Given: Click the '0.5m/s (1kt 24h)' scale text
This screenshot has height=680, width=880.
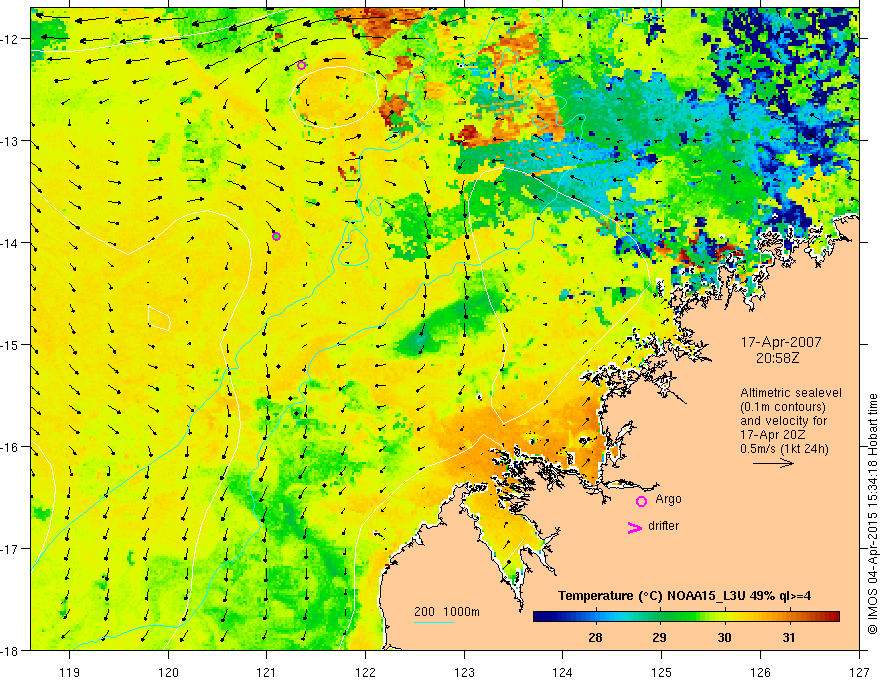Looking at the screenshot, I should click(784, 449).
